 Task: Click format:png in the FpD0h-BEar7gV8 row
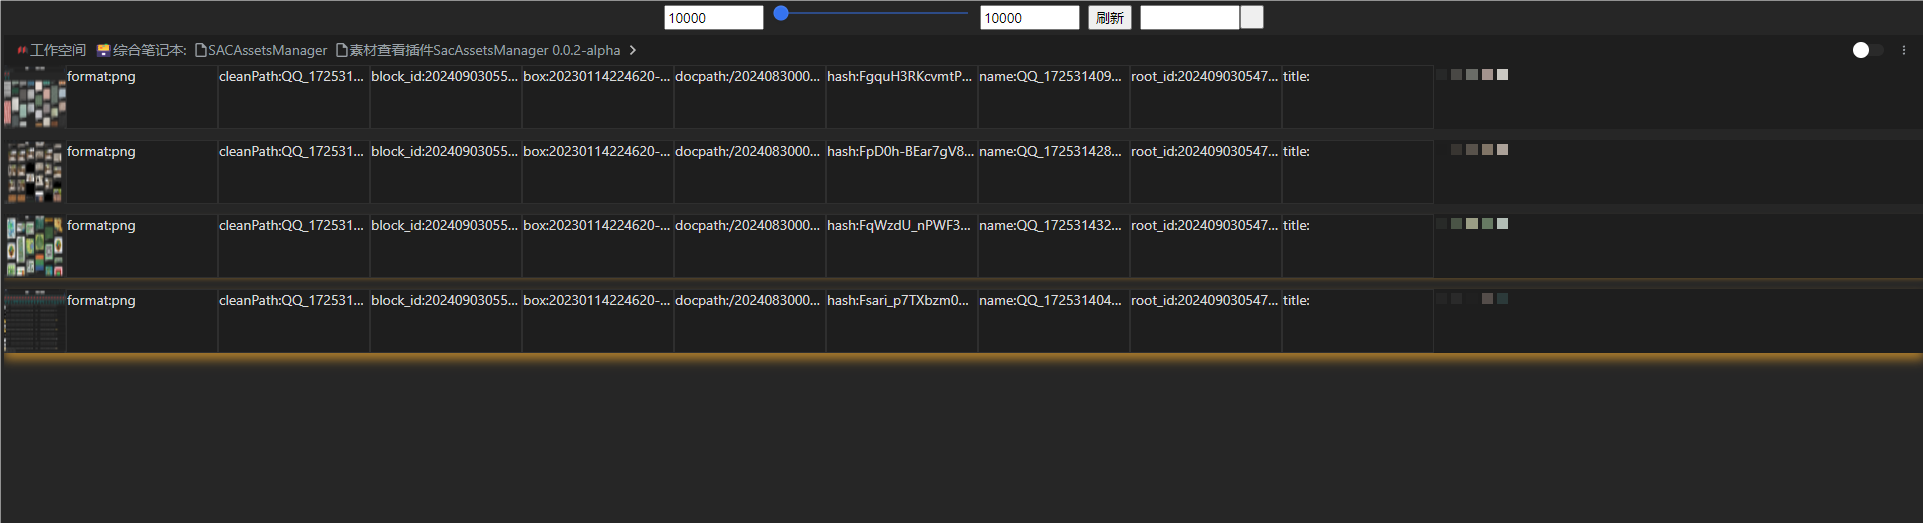click(142, 172)
